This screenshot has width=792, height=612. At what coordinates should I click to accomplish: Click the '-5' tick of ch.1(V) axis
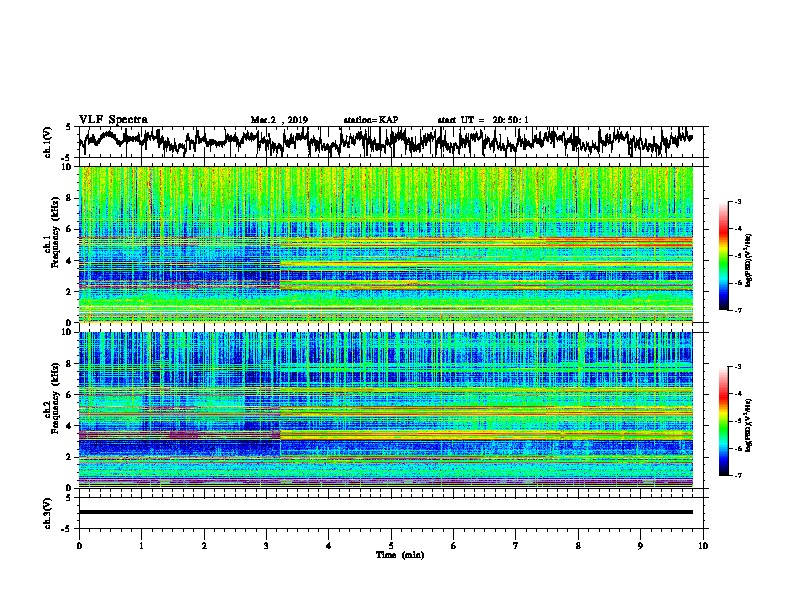(67, 158)
